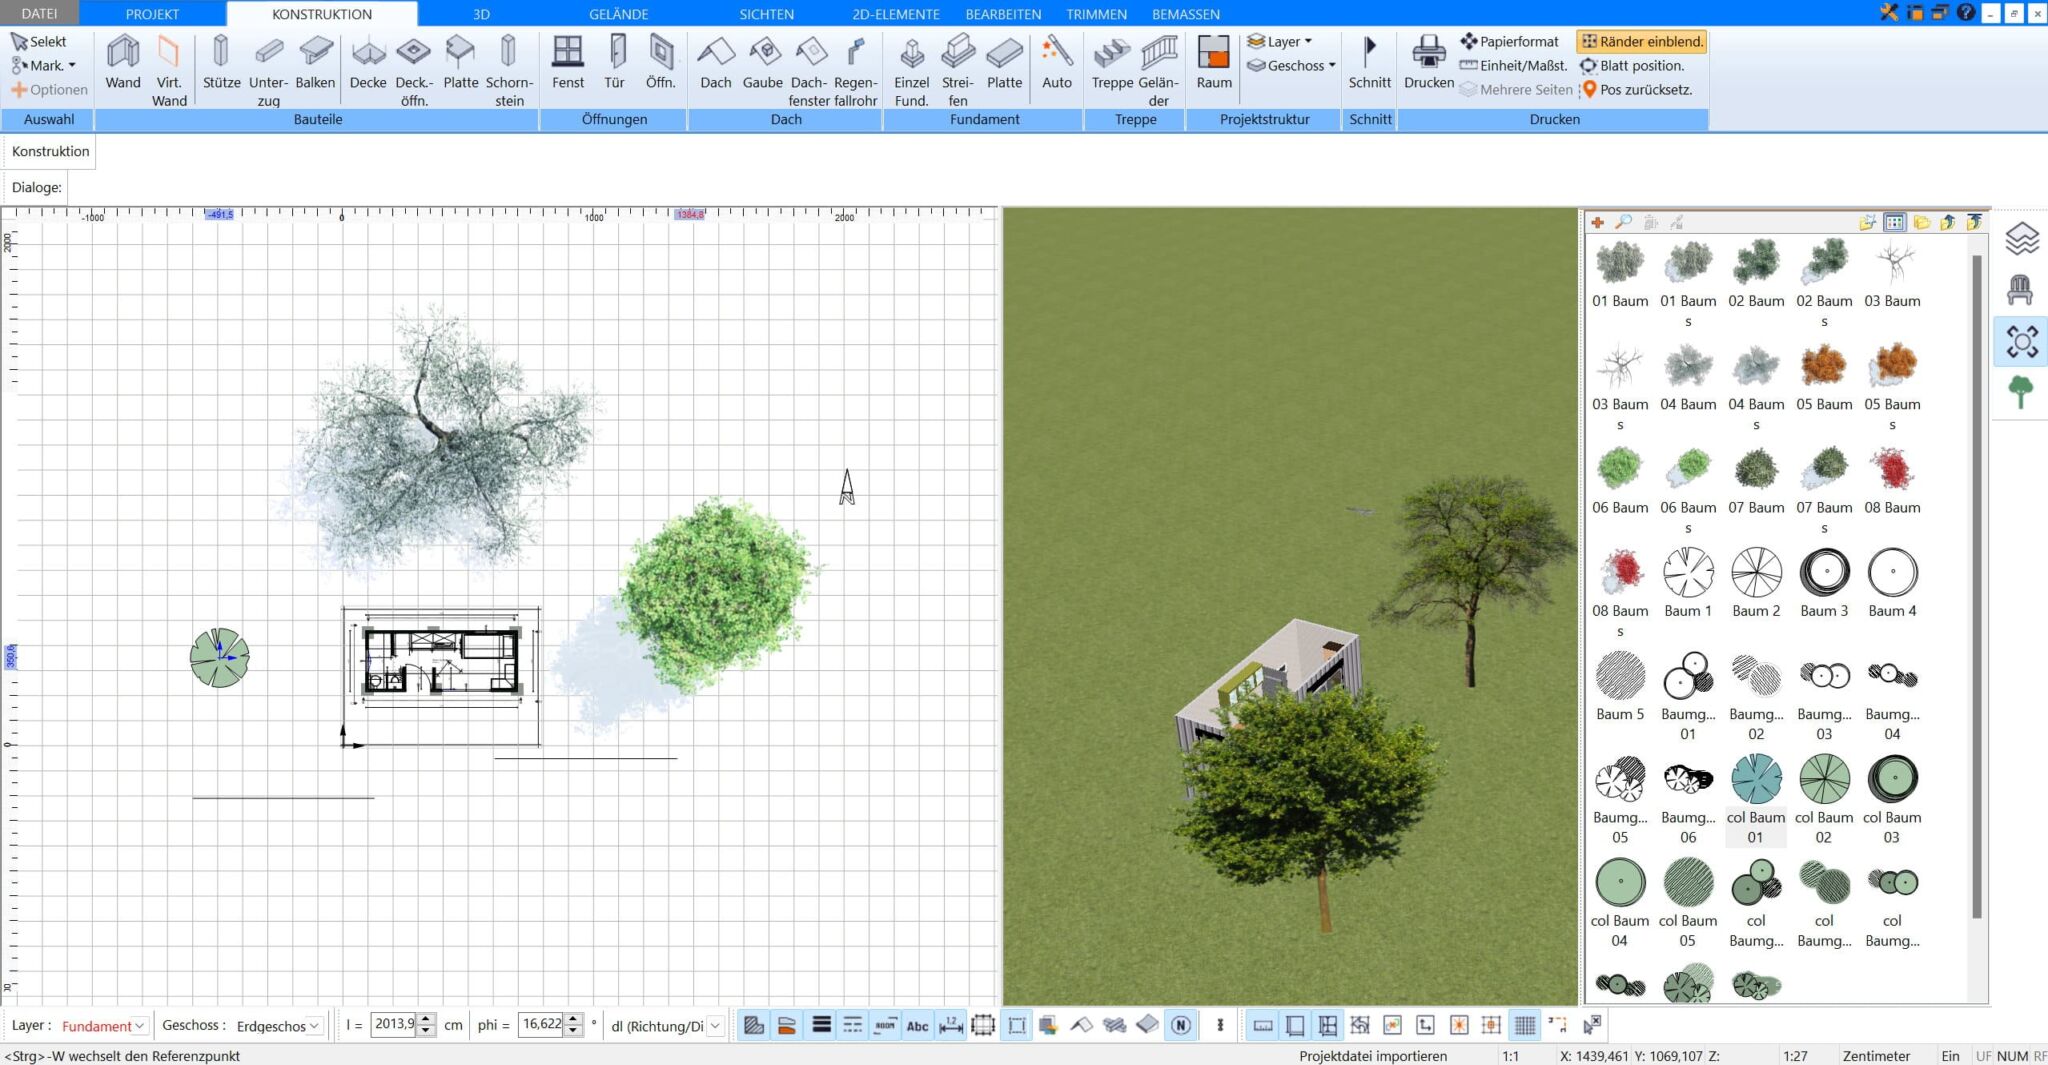Switch to the GELÄNDE tab
The height and width of the screenshot is (1065, 2048).
coord(618,14)
